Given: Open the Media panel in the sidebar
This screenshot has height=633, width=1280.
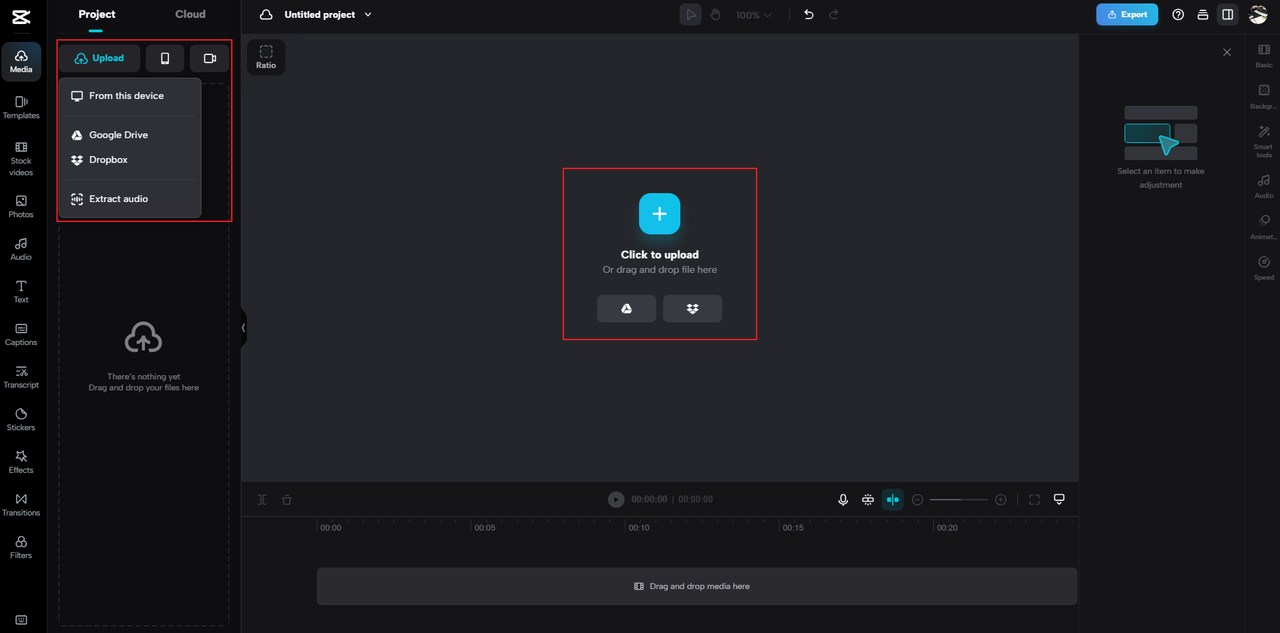Looking at the screenshot, I should [21, 62].
